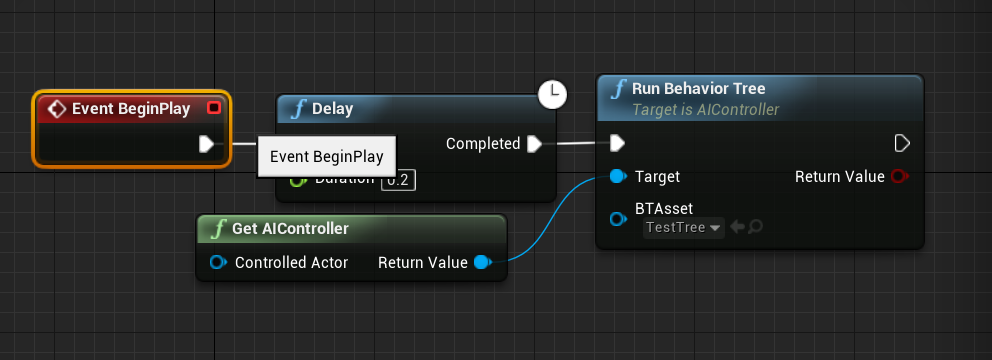Click the Delay node Completed execution pin
The width and height of the screenshot is (992, 360).
click(535, 144)
